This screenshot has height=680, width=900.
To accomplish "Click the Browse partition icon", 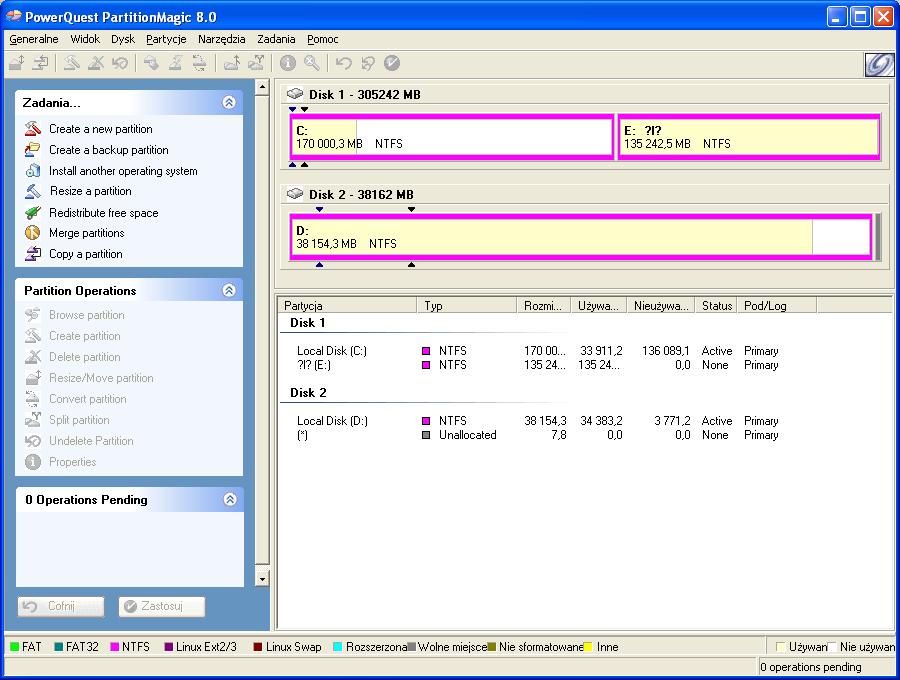I will pos(33,314).
